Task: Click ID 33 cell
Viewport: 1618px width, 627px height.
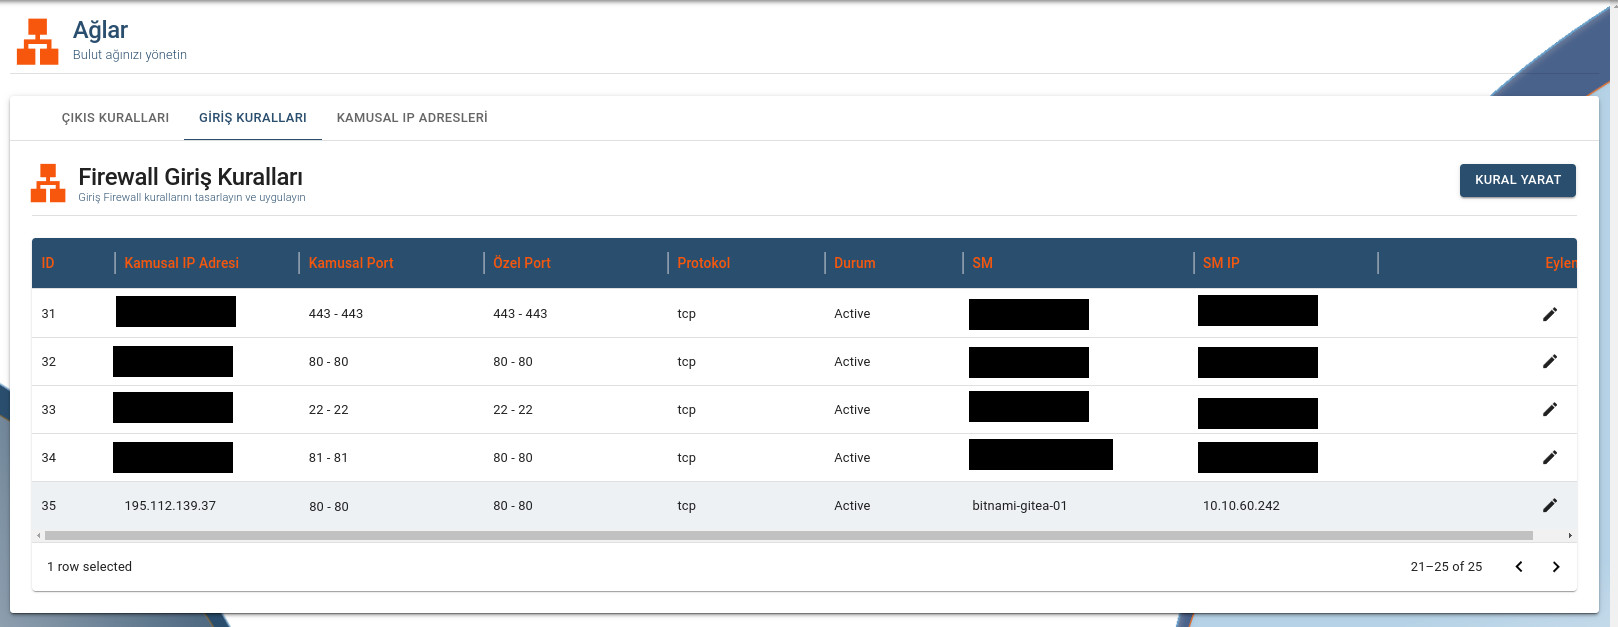Action: tap(49, 410)
